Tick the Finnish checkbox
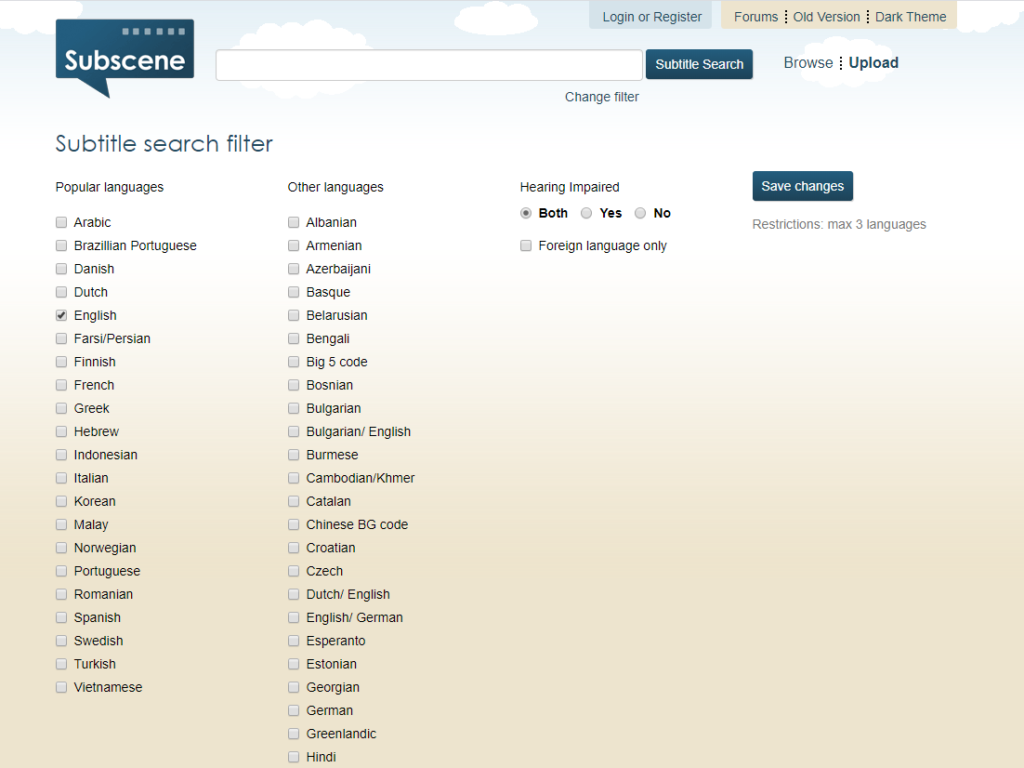The width and height of the screenshot is (1024, 768). pyautogui.click(x=61, y=362)
